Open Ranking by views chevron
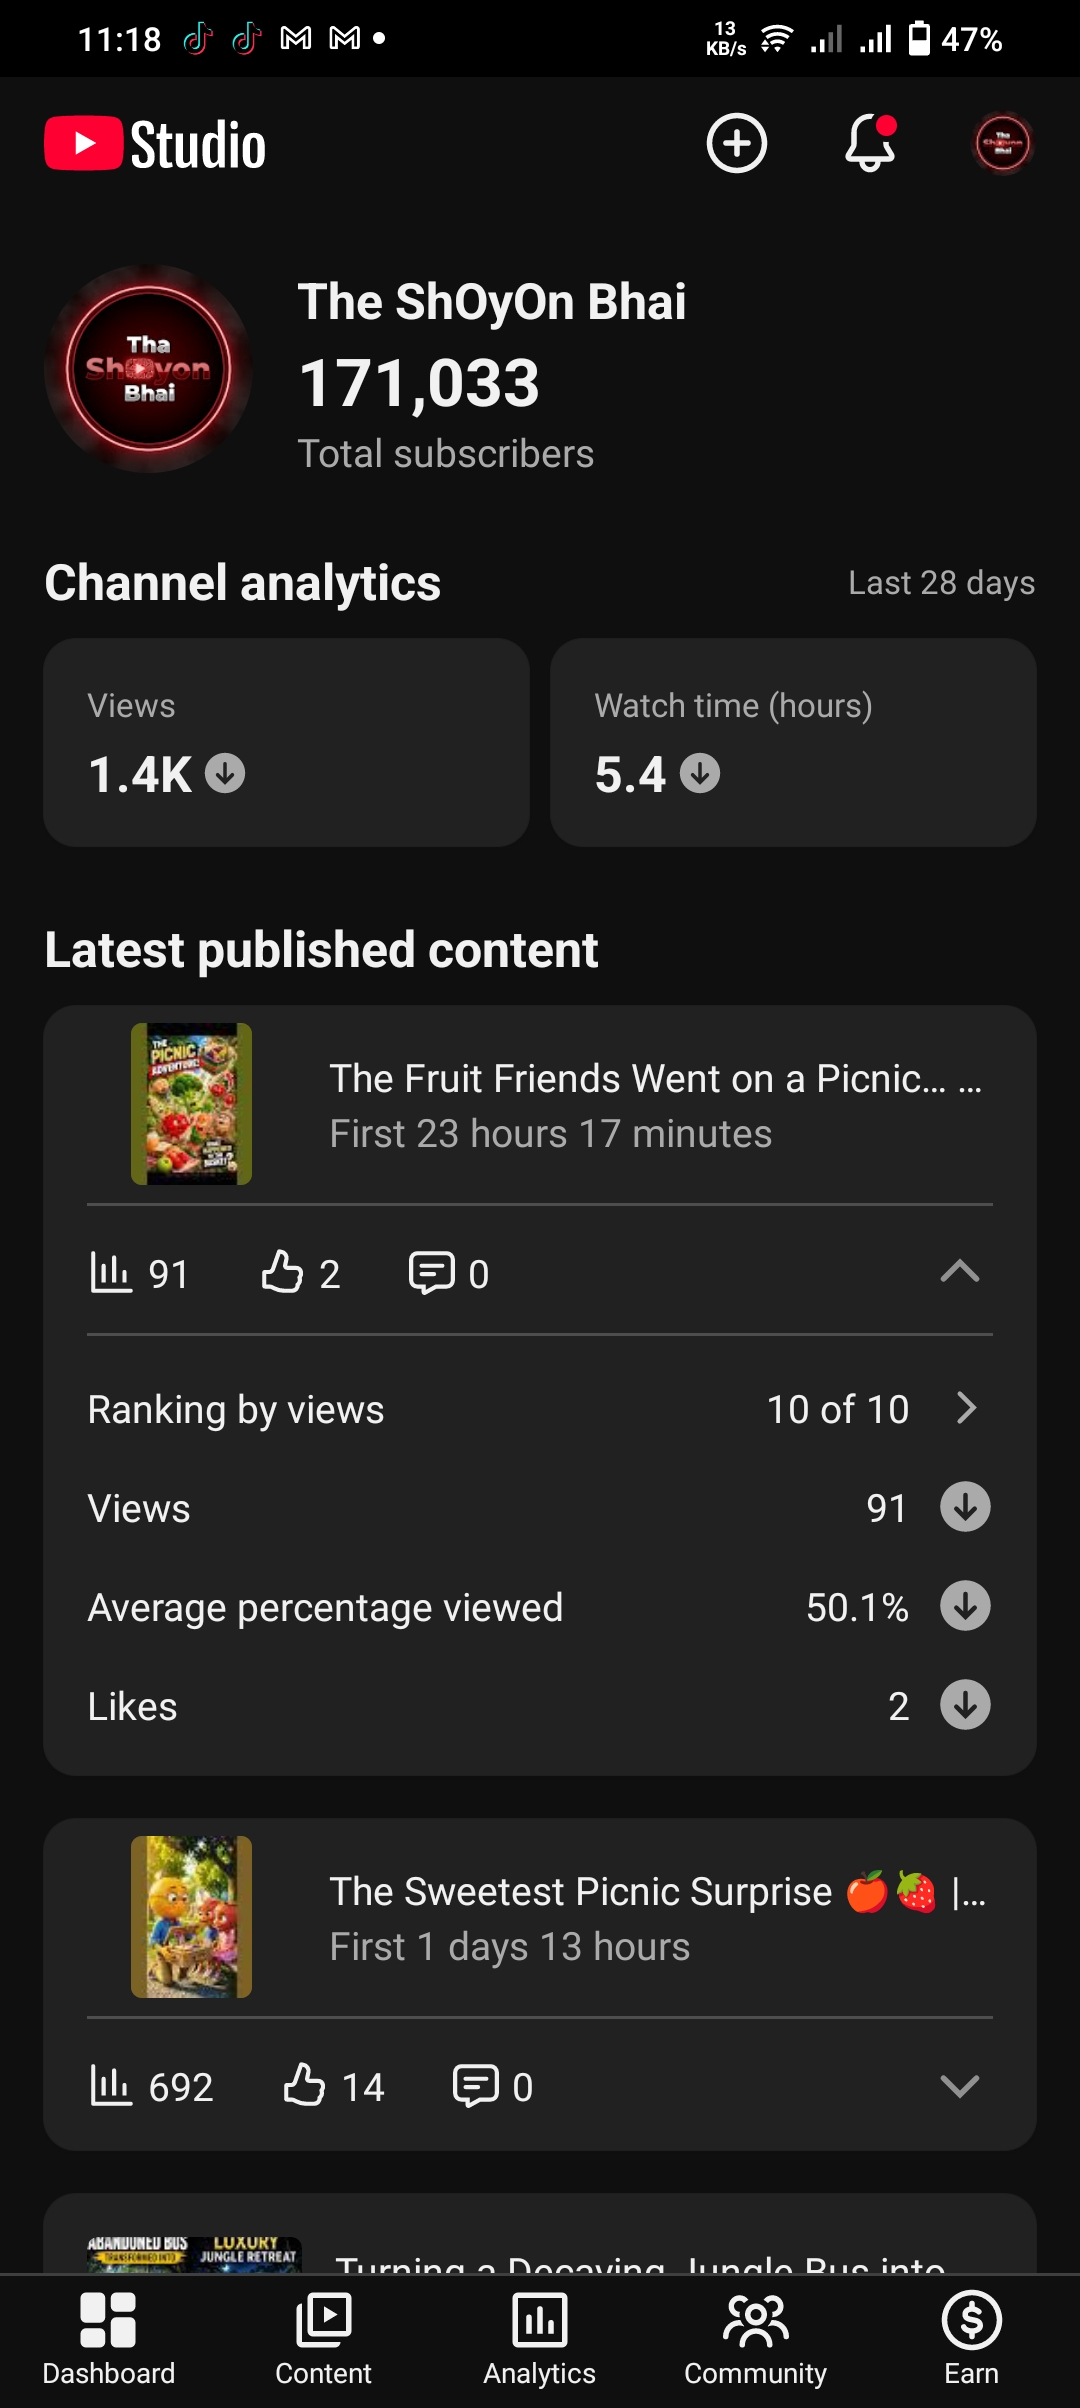The height and width of the screenshot is (2408, 1080). [x=966, y=1408]
